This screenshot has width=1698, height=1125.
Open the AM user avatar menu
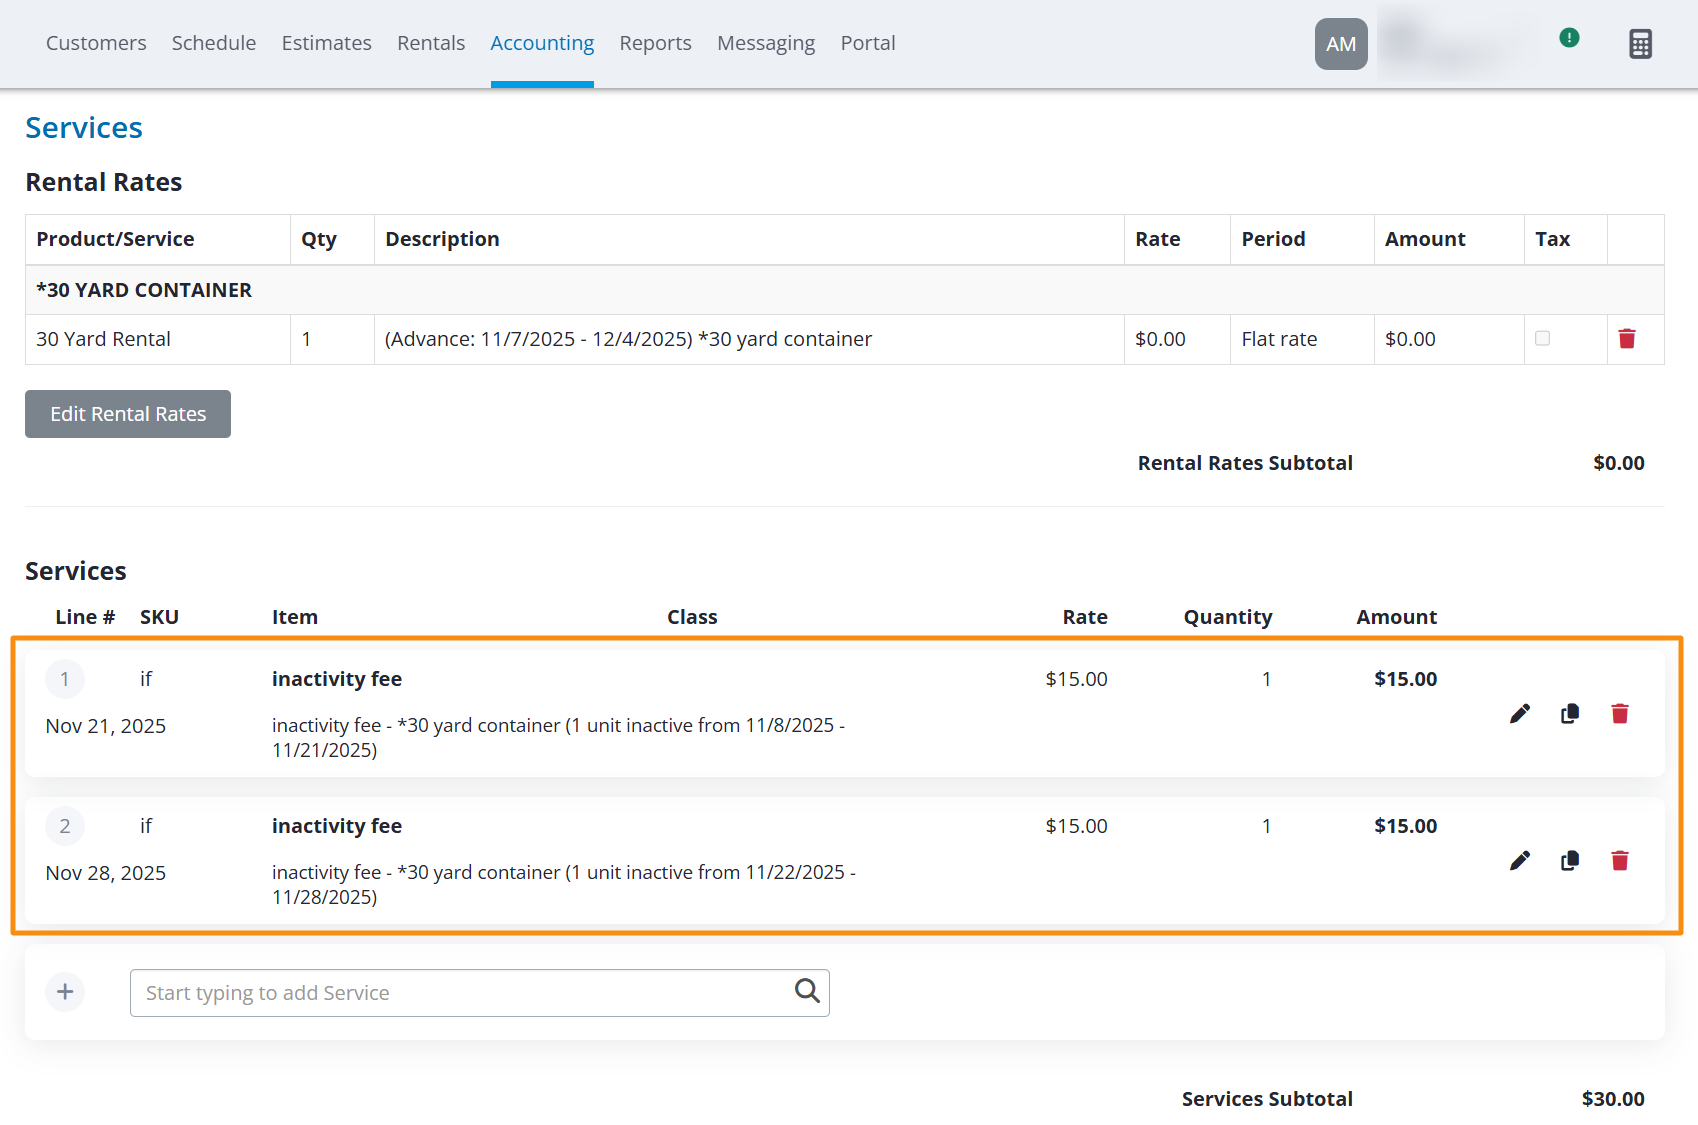(x=1341, y=44)
